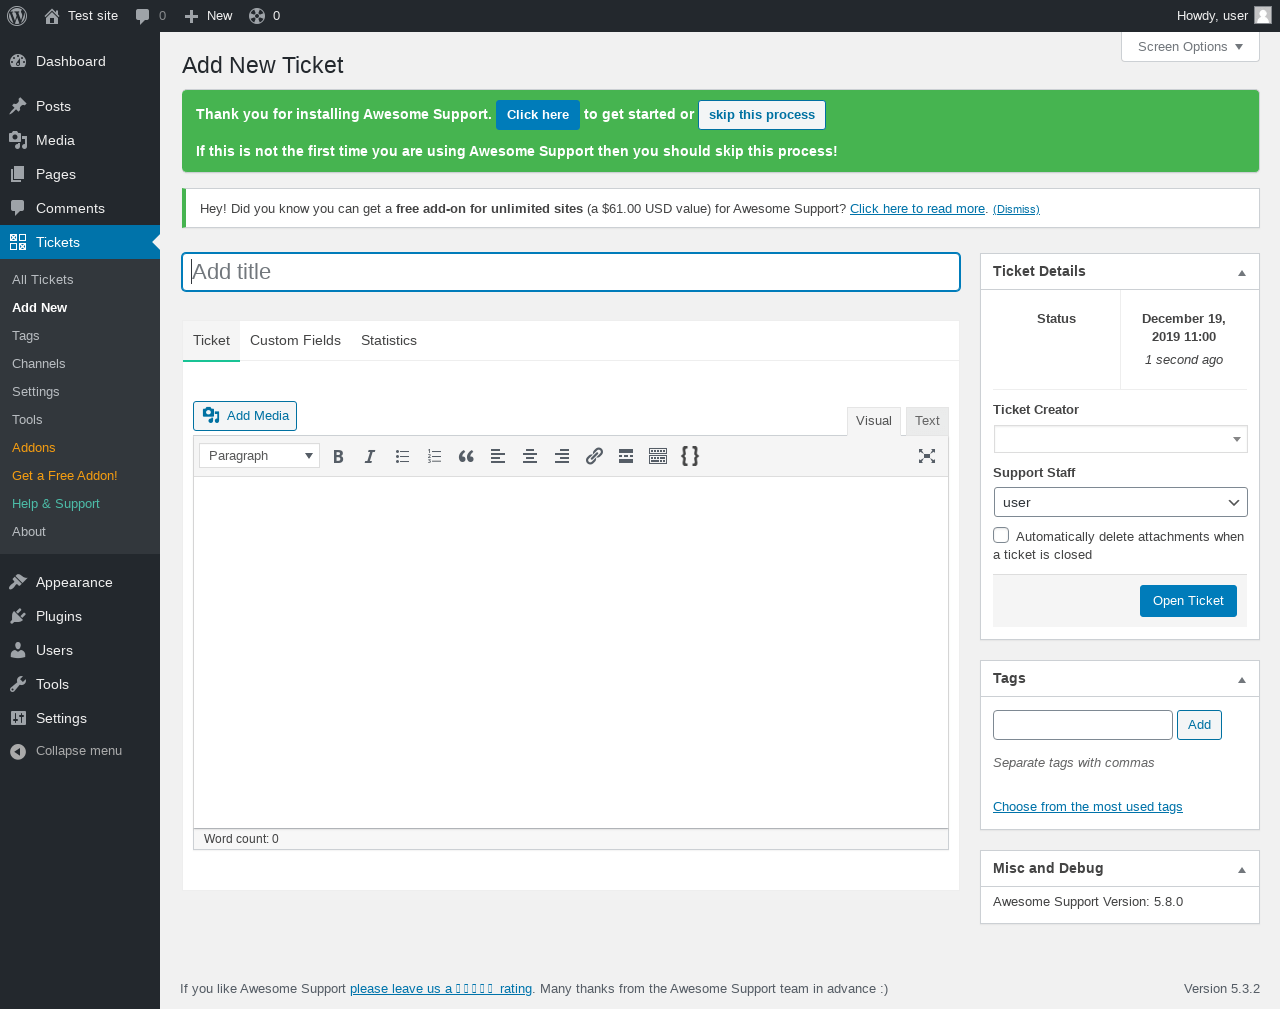Open the Paragraph format dropdown

[x=260, y=456]
